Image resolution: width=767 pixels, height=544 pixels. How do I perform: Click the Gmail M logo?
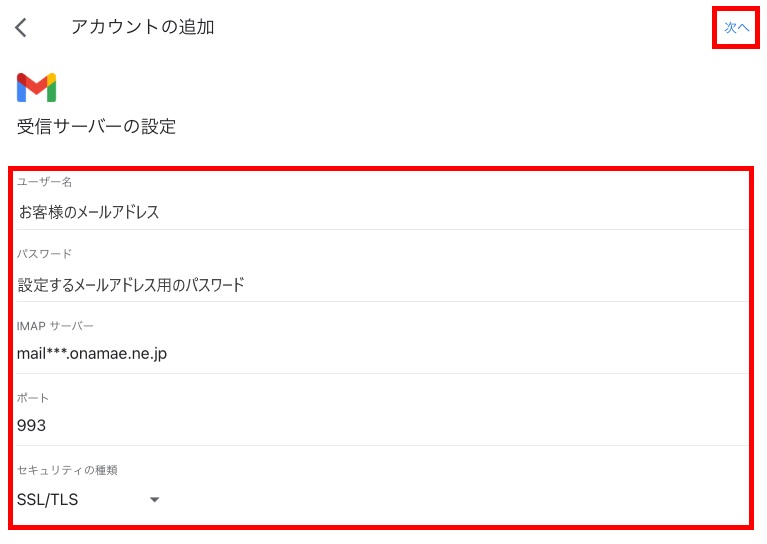[37, 88]
